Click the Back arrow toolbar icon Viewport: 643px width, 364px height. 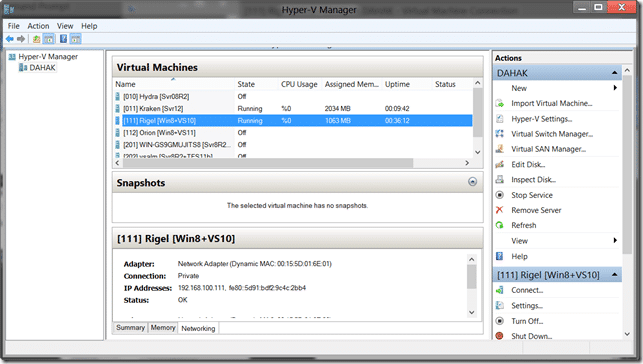(9, 39)
